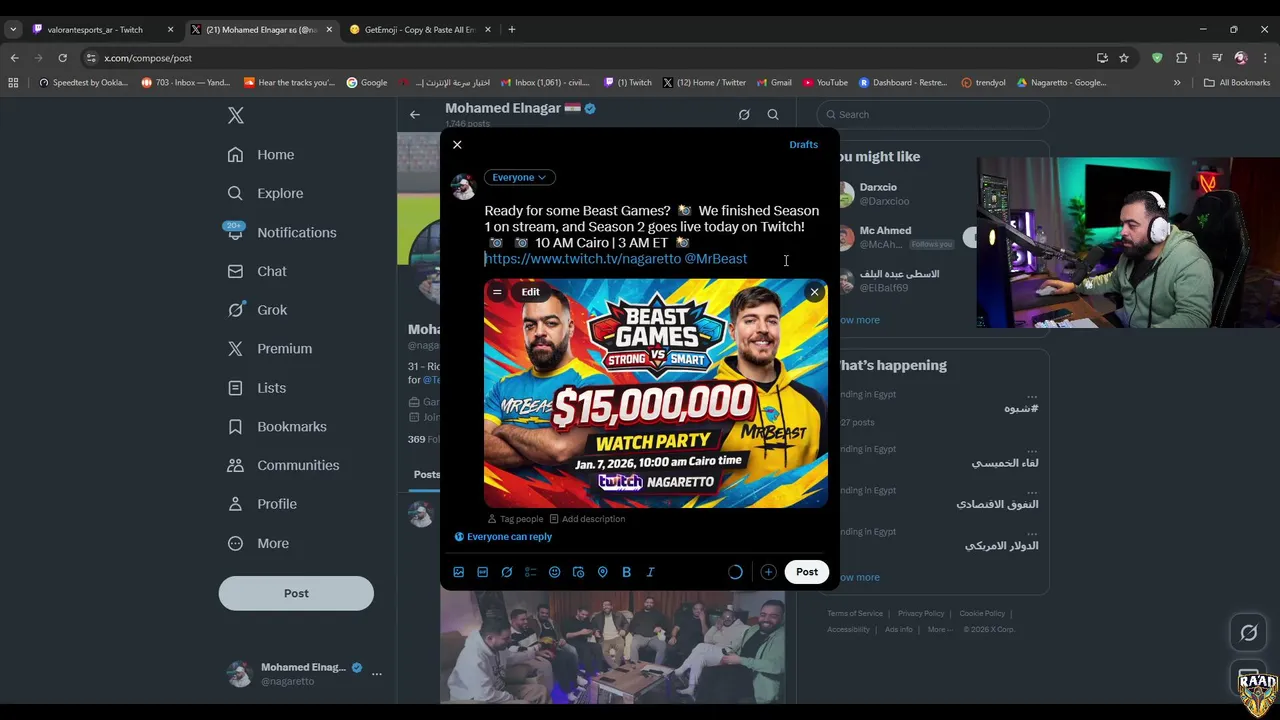Open Drafts in the compose dialog
The width and height of the screenshot is (1280, 720).
point(803,145)
